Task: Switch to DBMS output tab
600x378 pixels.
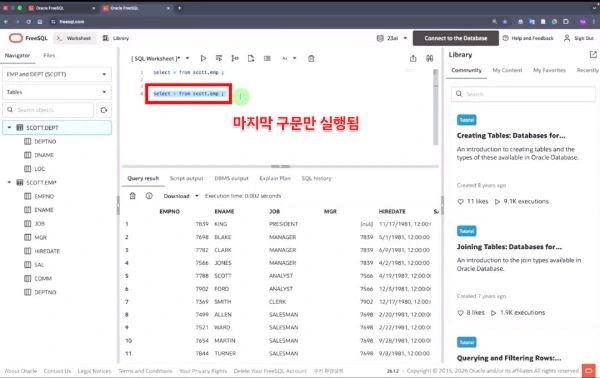Action: click(x=231, y=178)
